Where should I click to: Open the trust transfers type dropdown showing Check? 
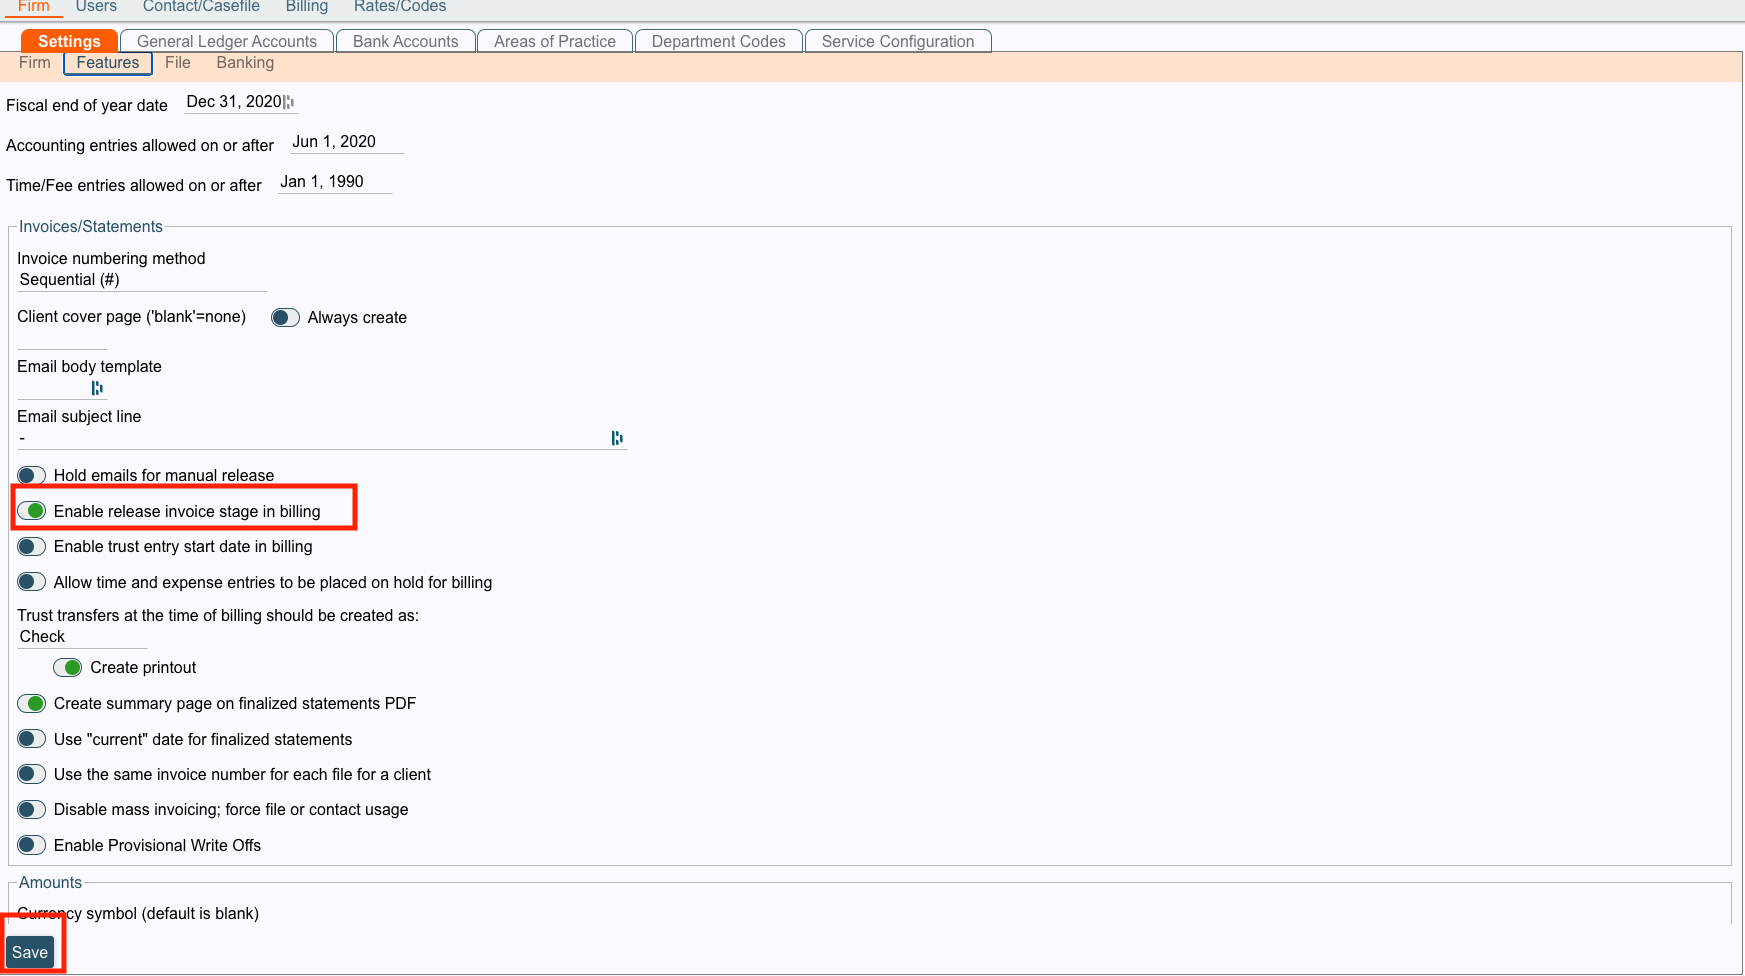[82, 637]
